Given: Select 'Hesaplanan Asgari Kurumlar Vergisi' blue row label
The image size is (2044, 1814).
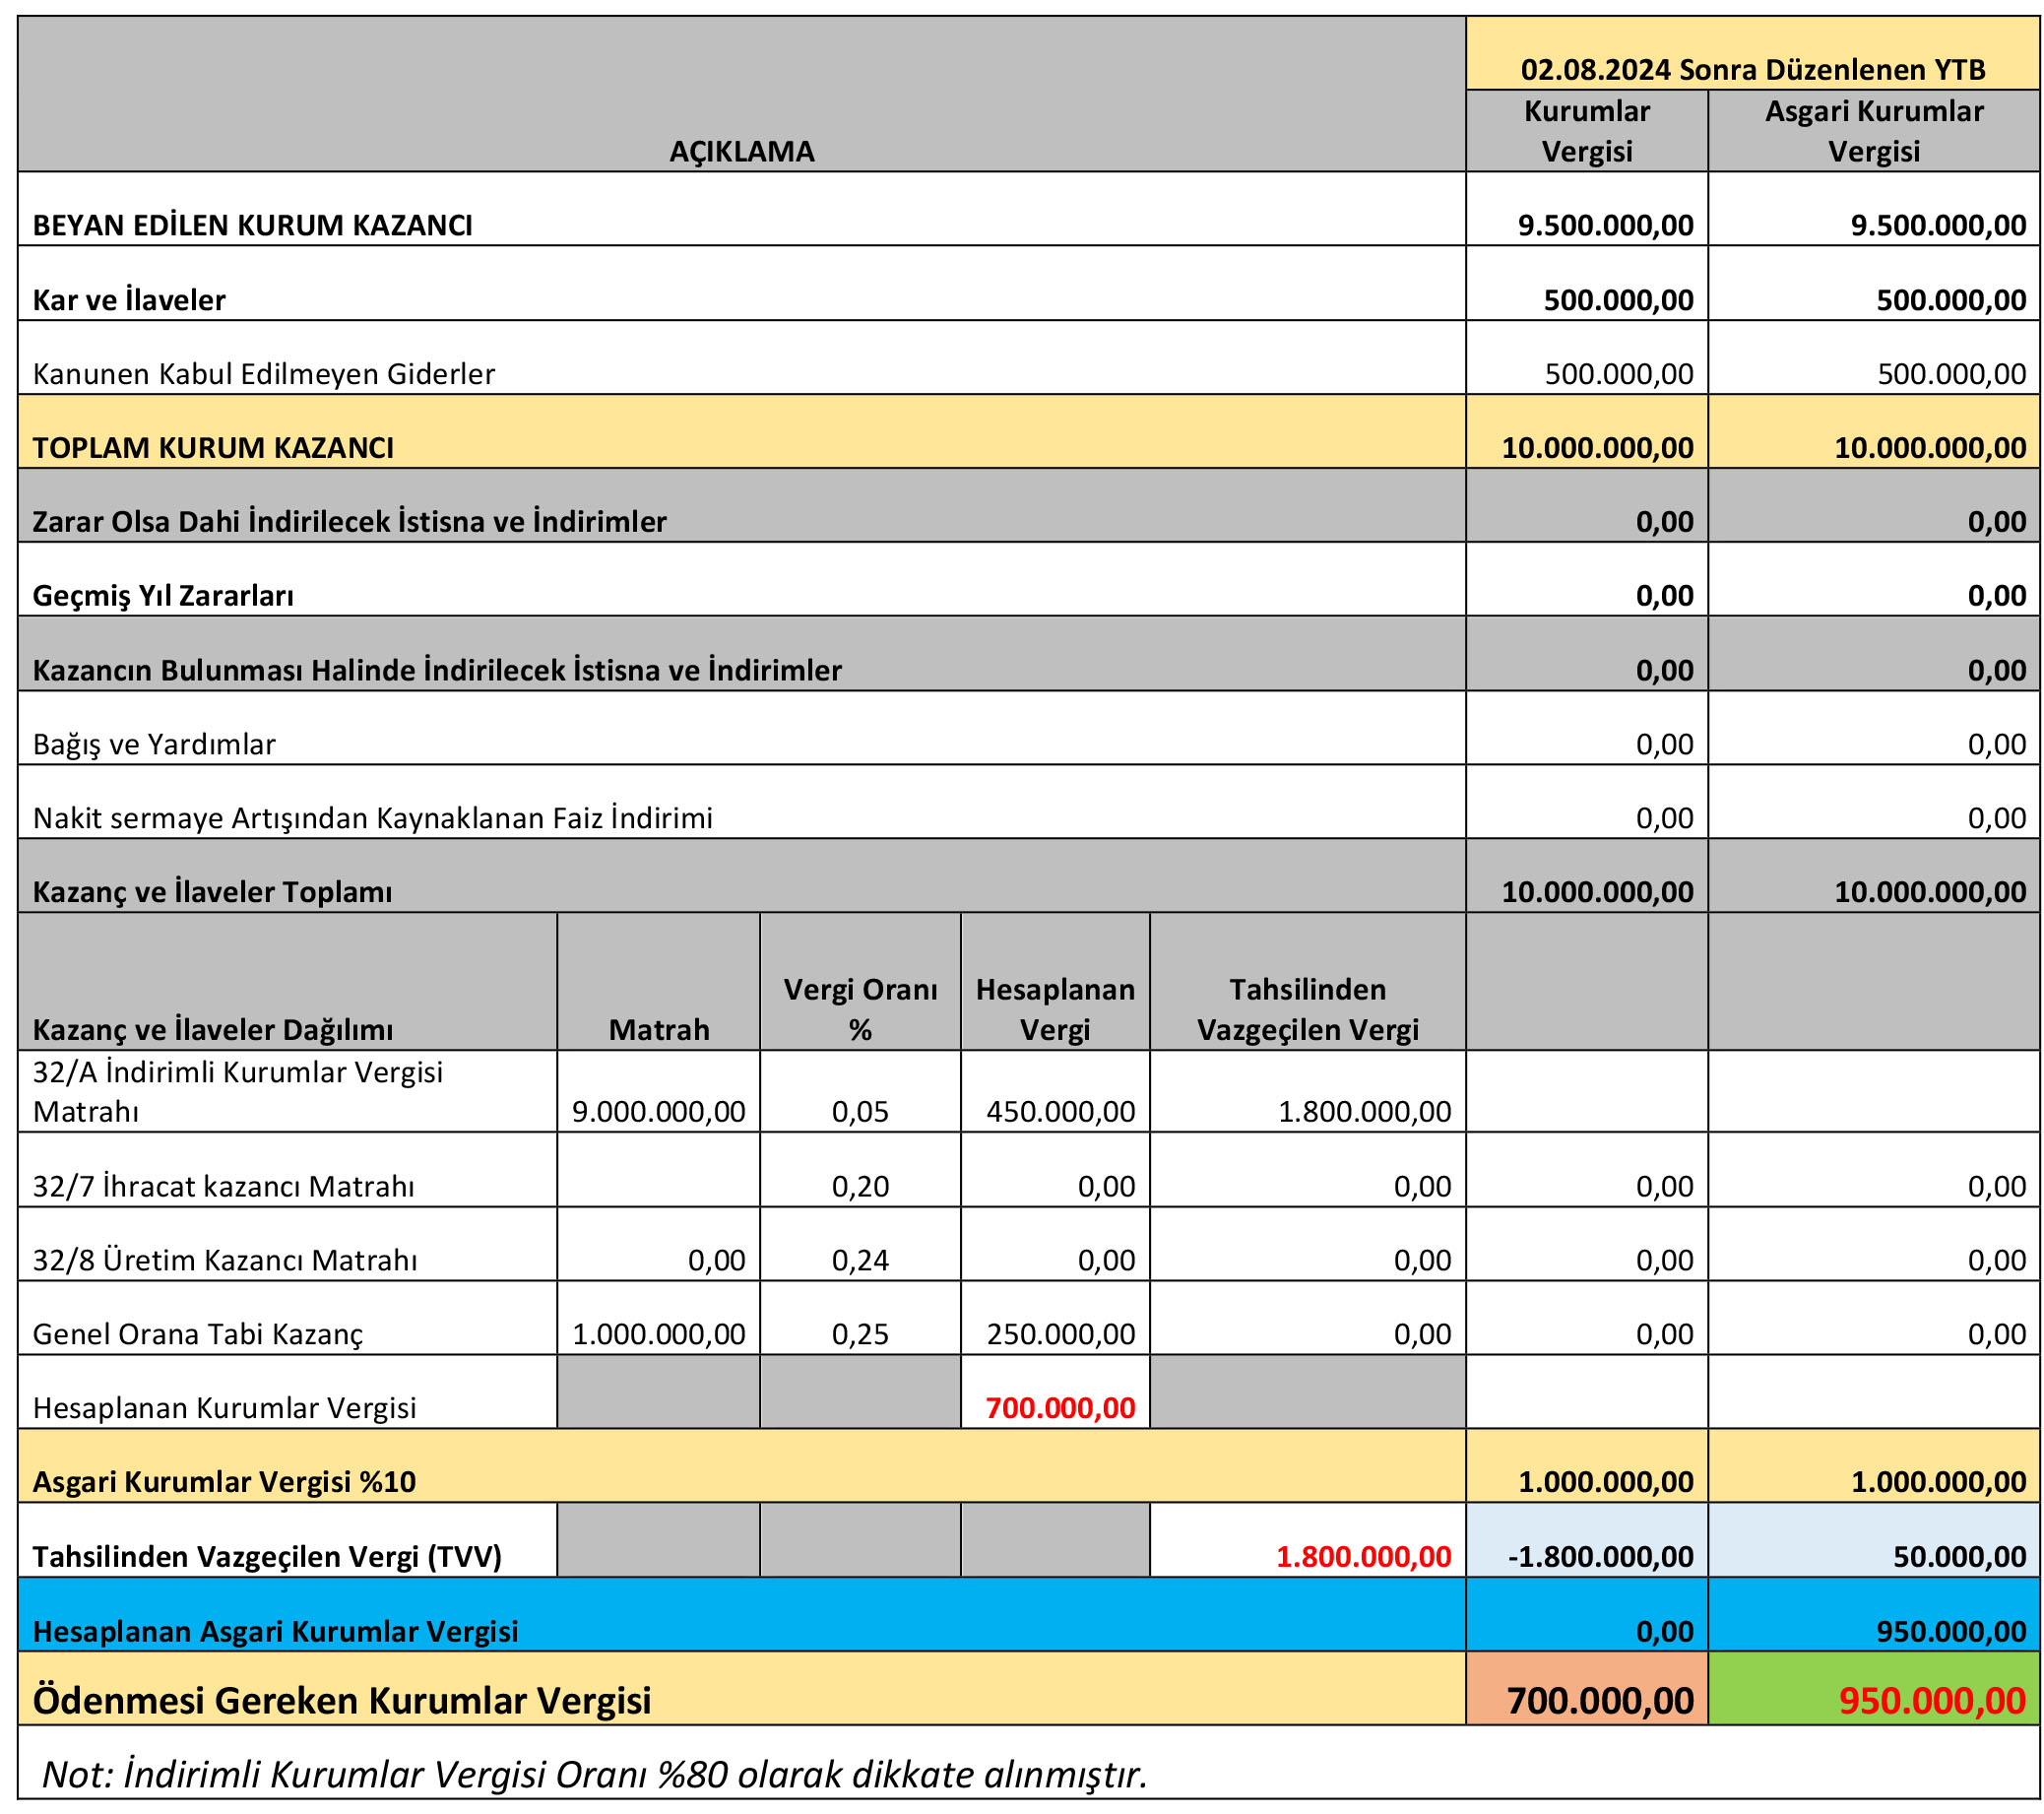Looking at the screenshot, I should click(x=275, y=1632).
